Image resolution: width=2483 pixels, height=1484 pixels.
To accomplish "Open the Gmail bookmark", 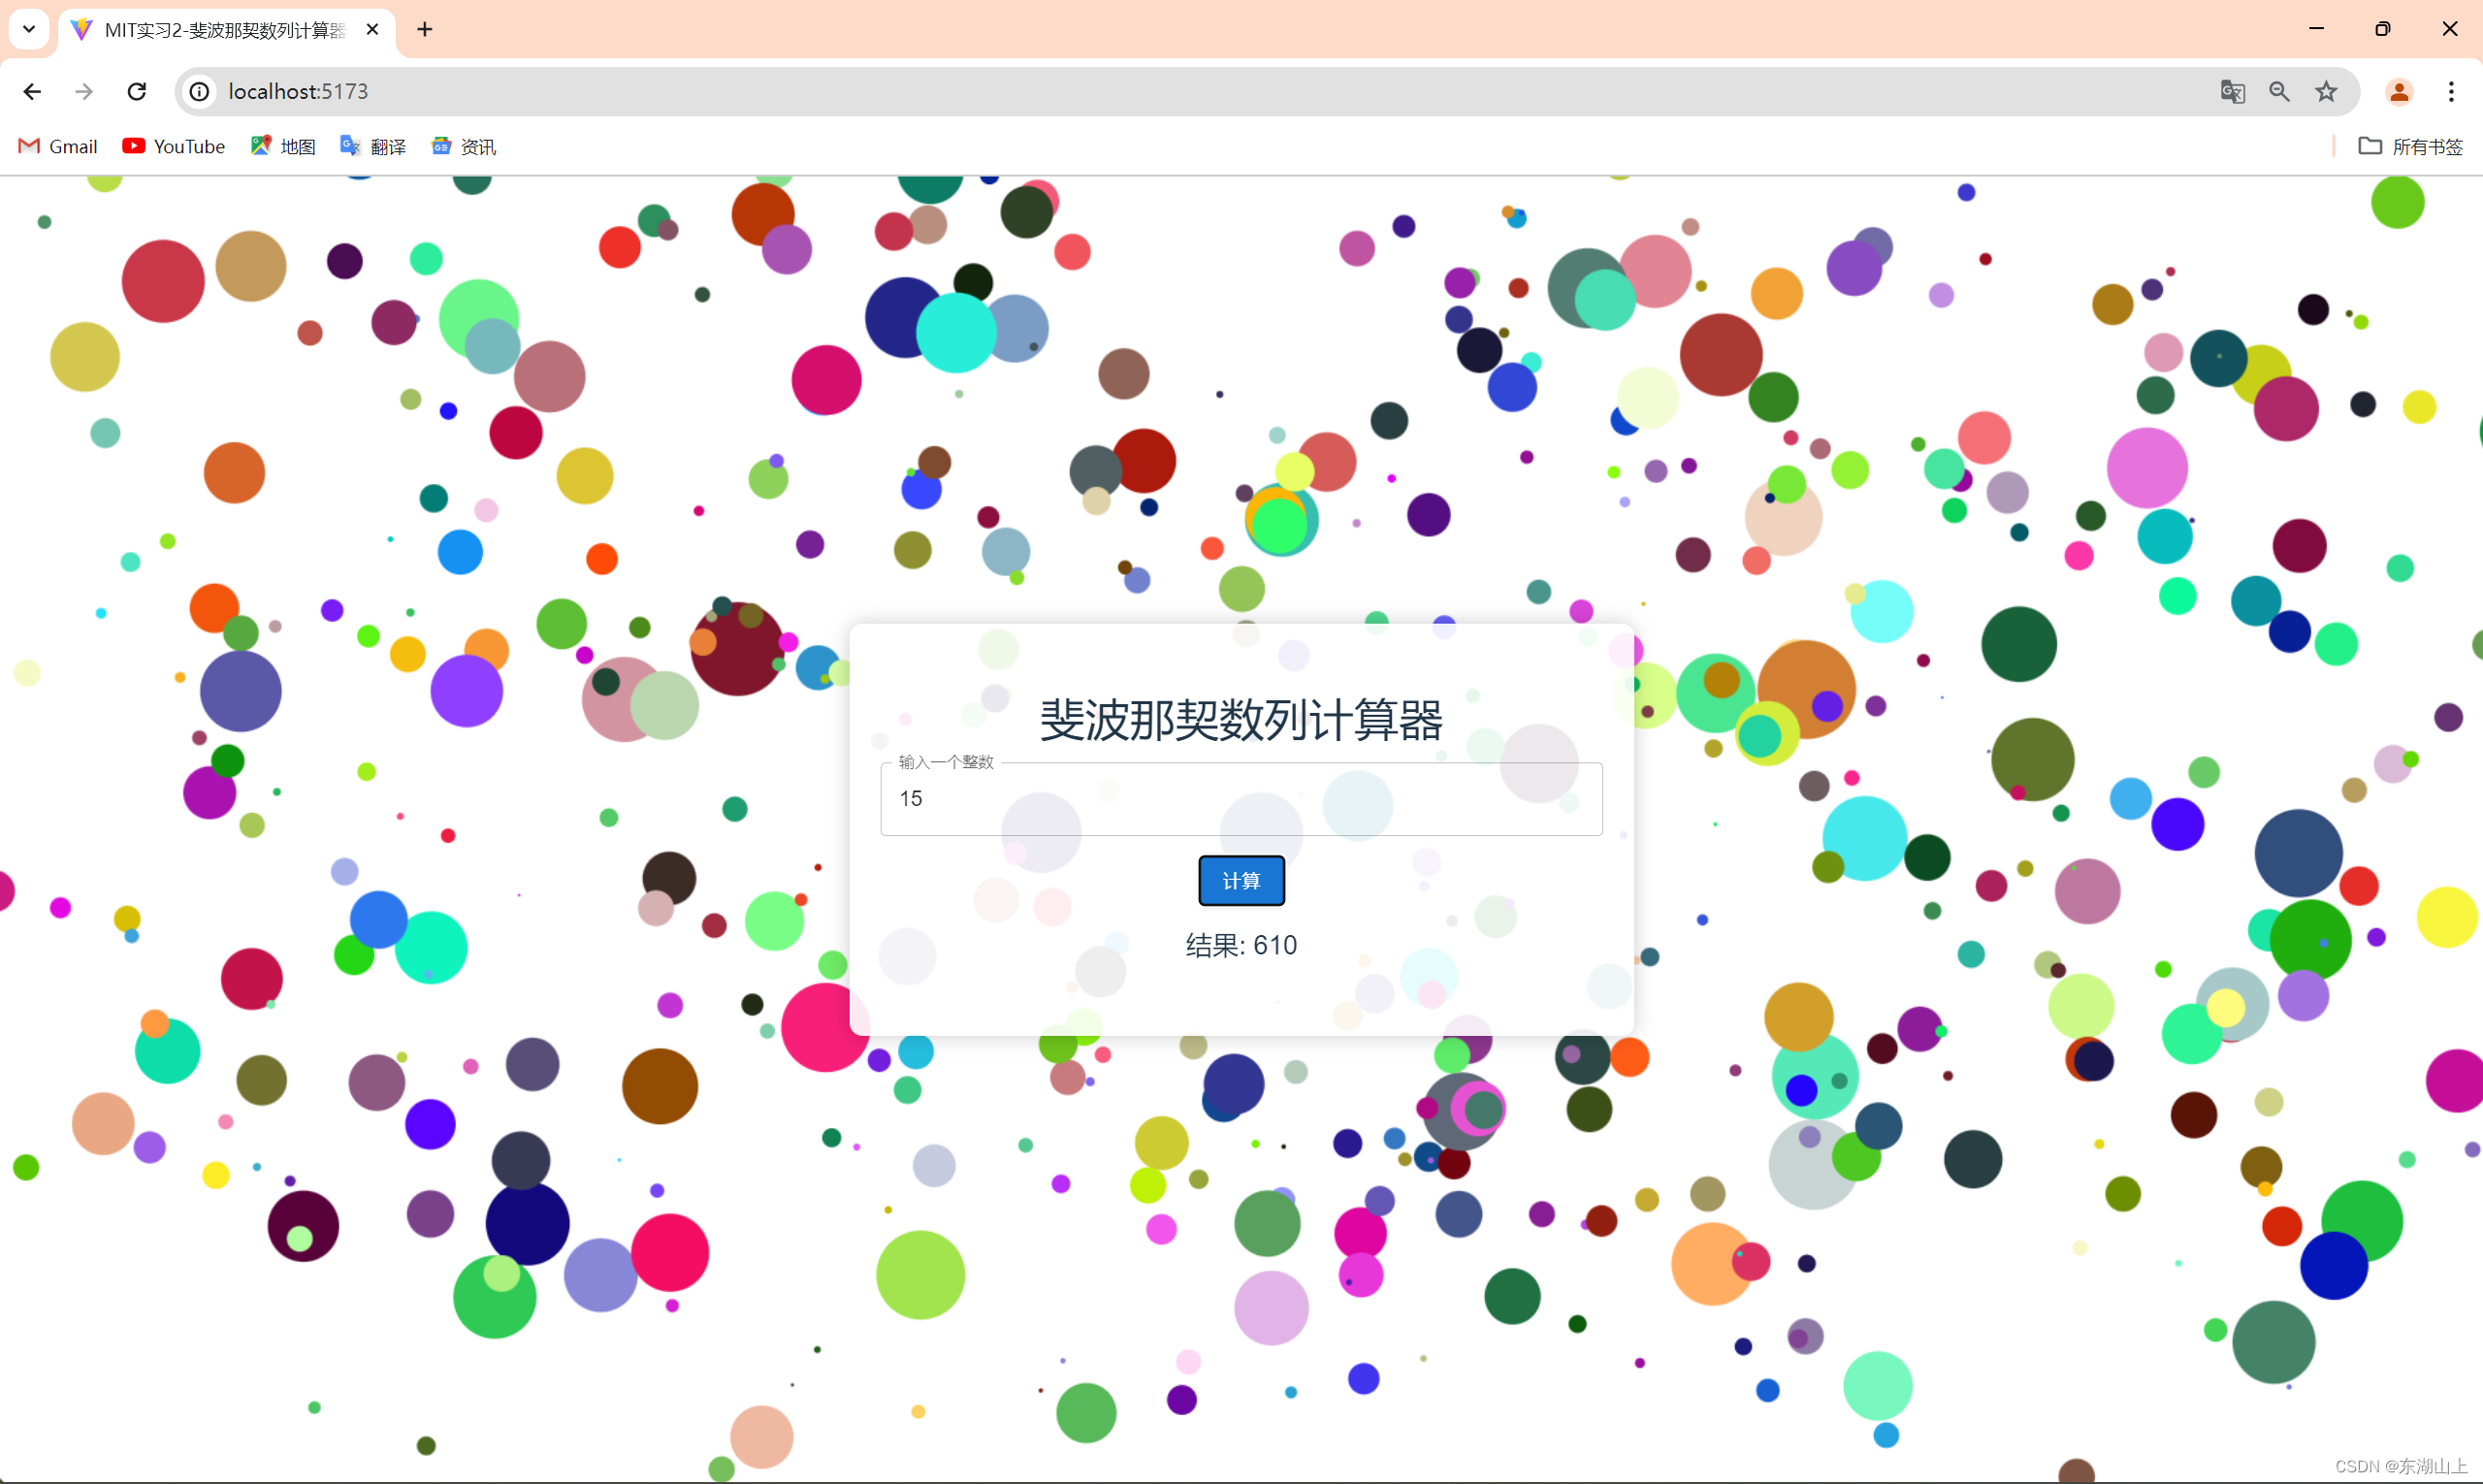I will click(x=58, y=146).
